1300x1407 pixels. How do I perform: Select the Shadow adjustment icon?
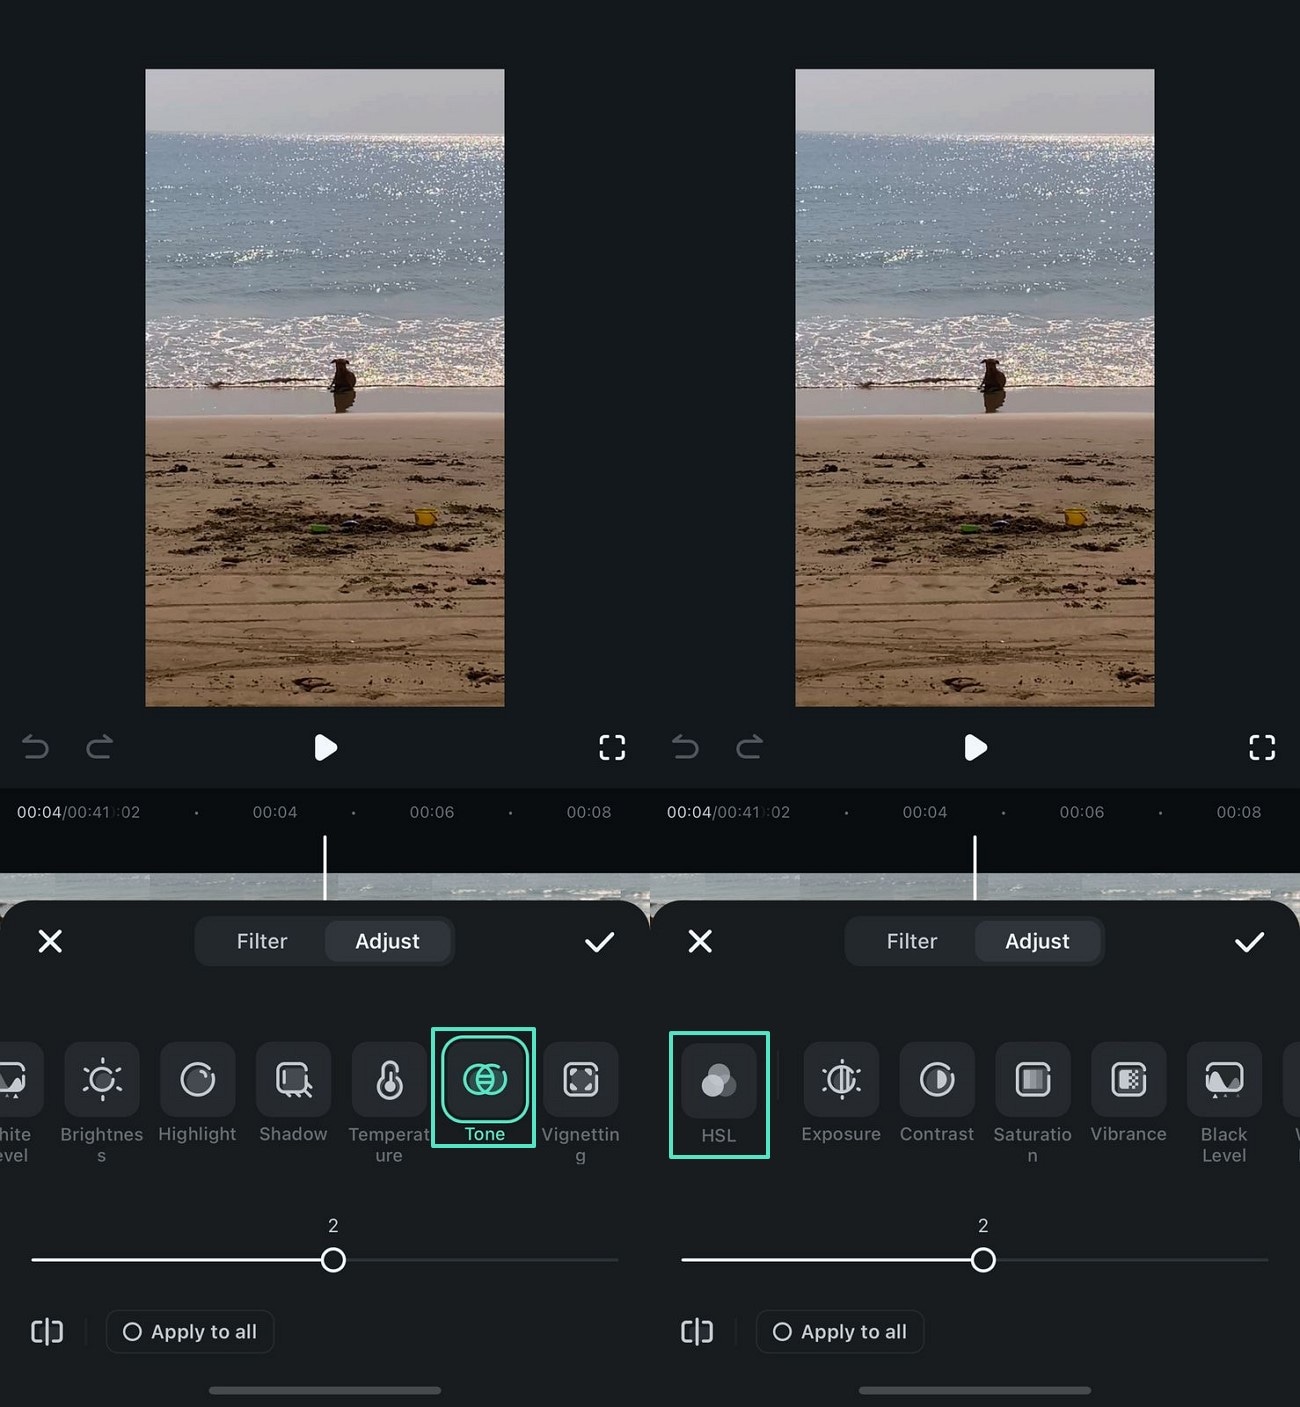(293, 1080)
